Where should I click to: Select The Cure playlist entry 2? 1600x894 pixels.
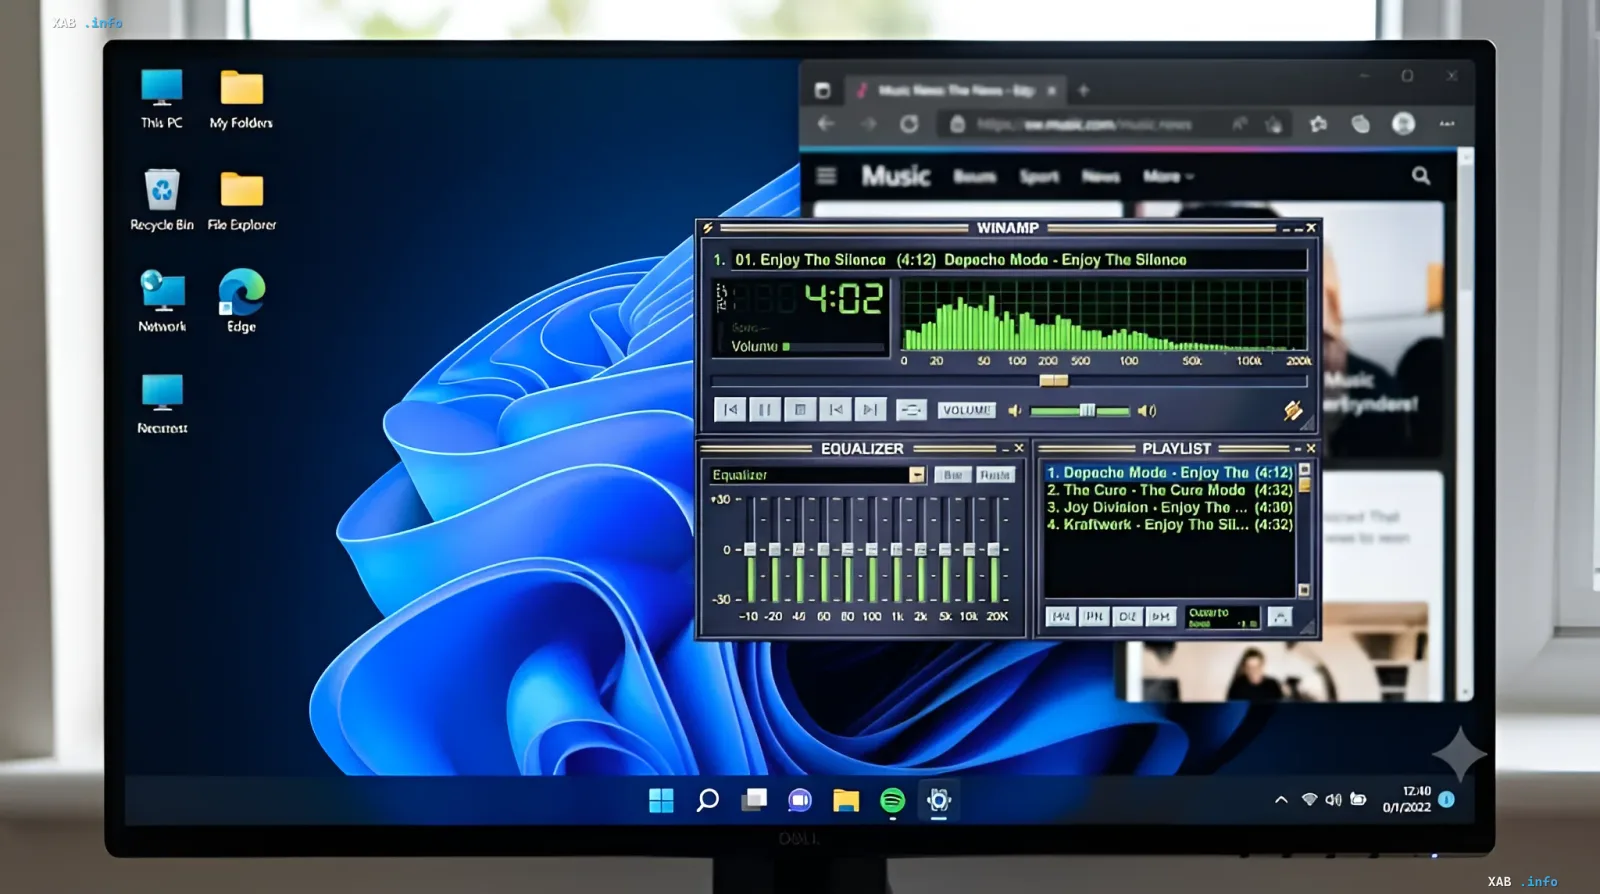coord(1169,490)
